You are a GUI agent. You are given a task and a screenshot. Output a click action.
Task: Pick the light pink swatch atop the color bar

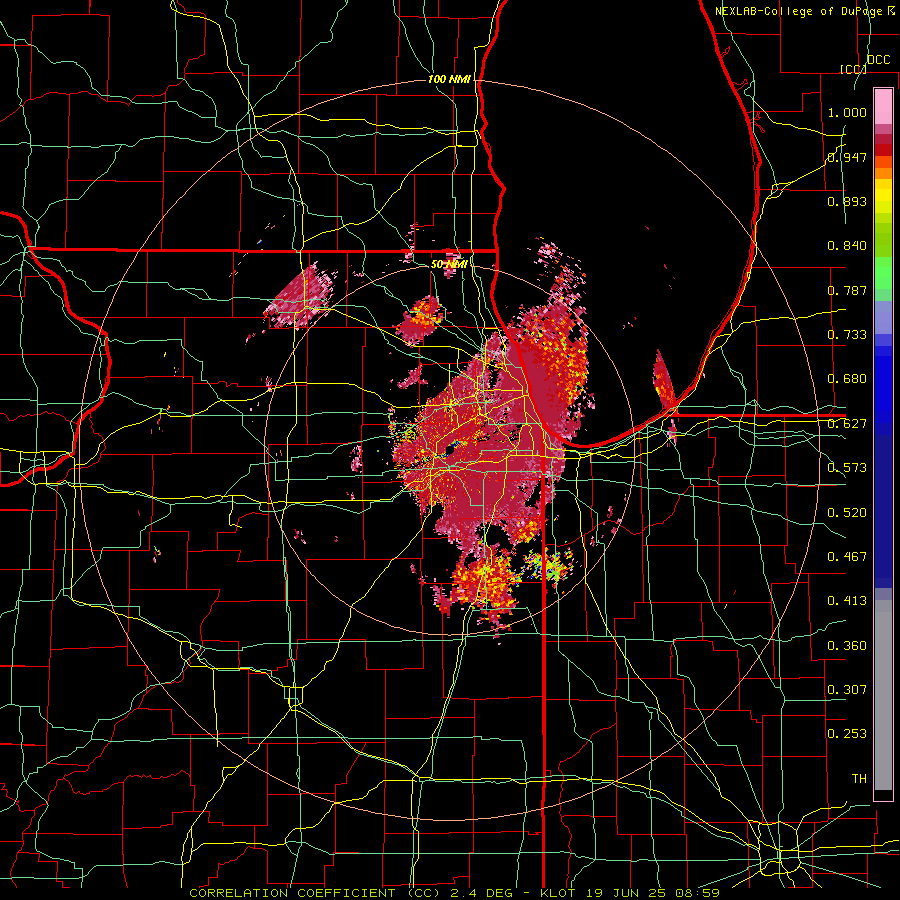883,106
